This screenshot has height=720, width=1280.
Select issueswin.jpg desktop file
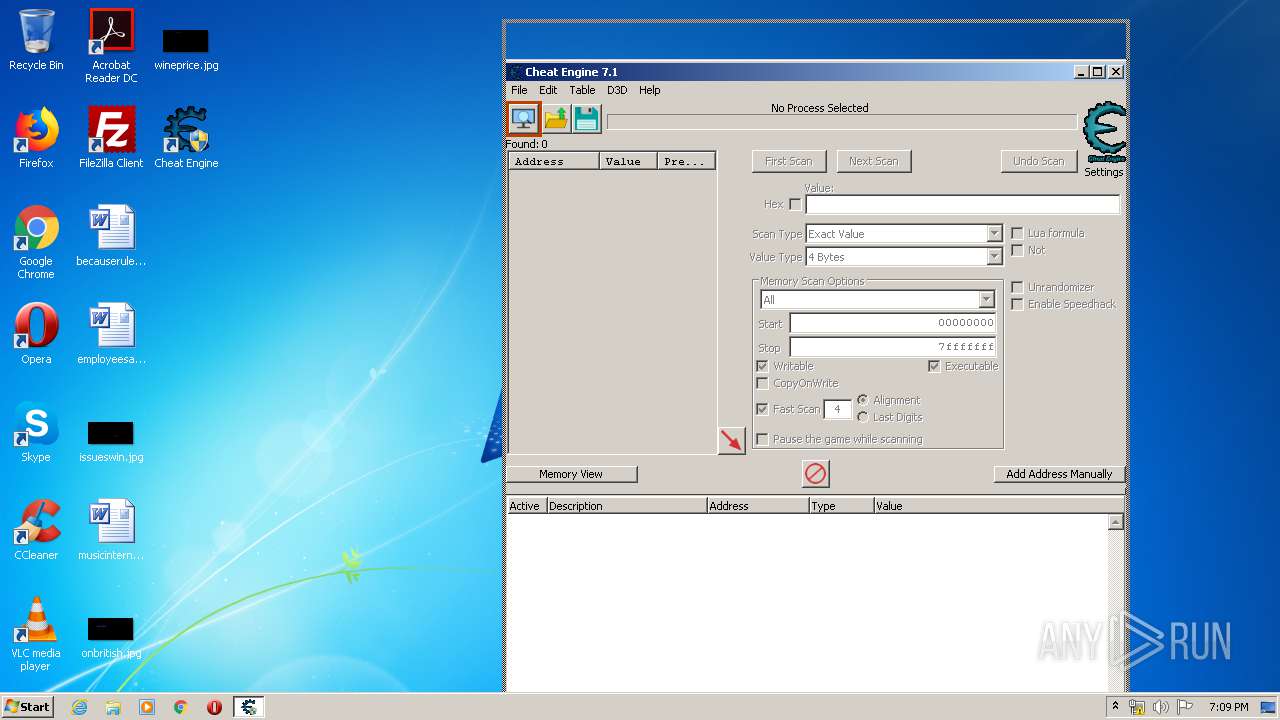(x=111, y=441)
